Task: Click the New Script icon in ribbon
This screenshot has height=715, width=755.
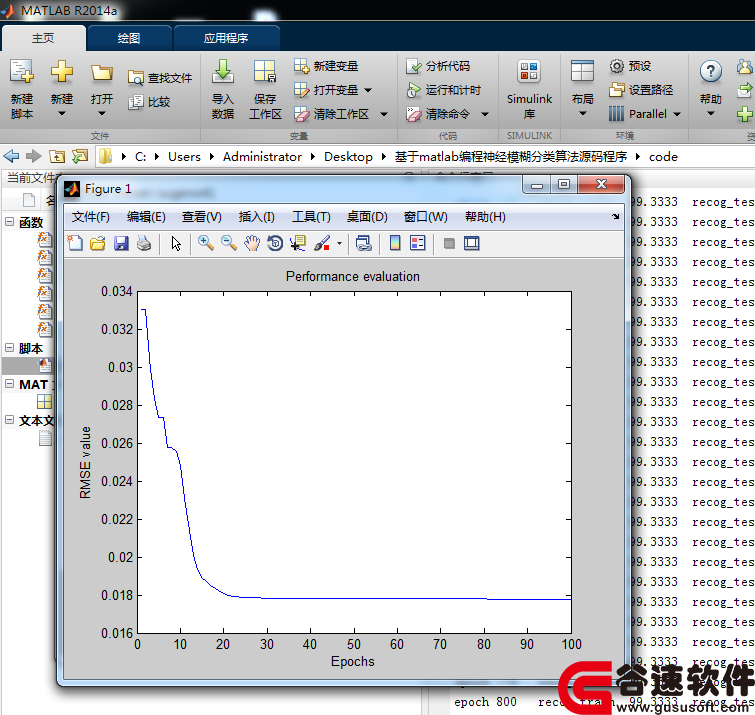Action: pyautogui.click(x=22, y=71)
